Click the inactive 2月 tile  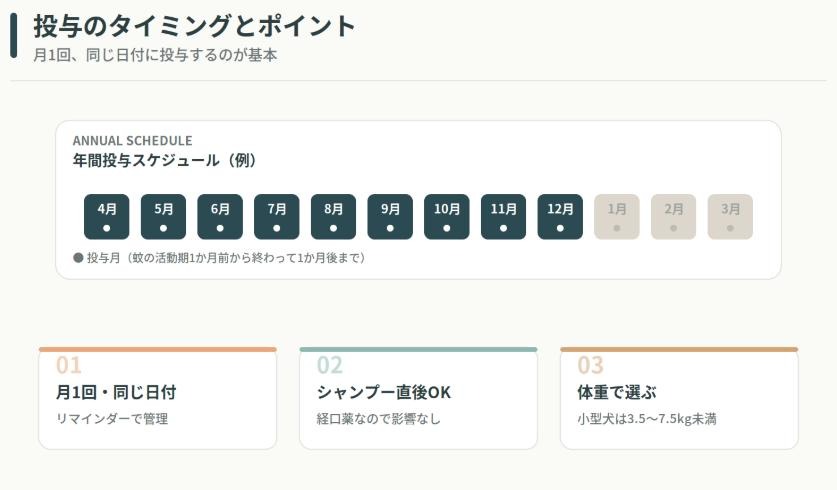pos(674,217)
